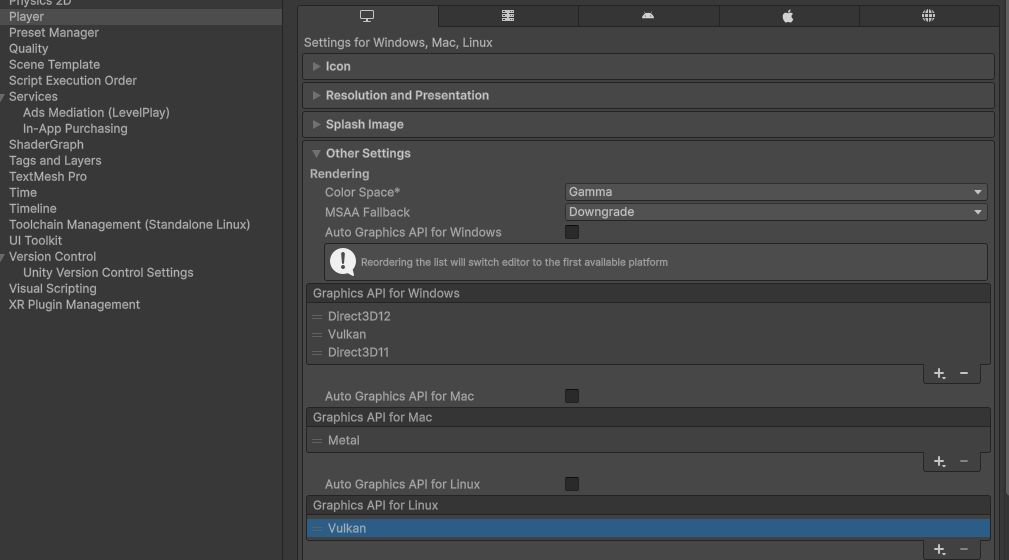Switch to the Dedicated Server platform tab

pos(508,16)
